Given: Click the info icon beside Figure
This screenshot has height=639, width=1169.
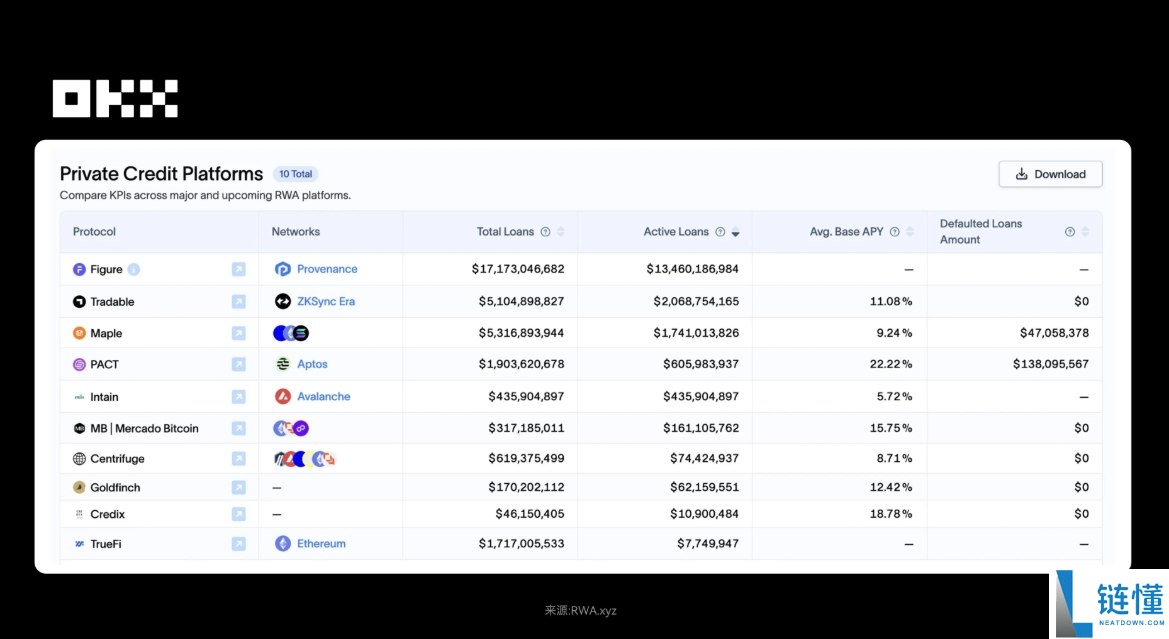Looking at the screenshot, I should [134, 269].
